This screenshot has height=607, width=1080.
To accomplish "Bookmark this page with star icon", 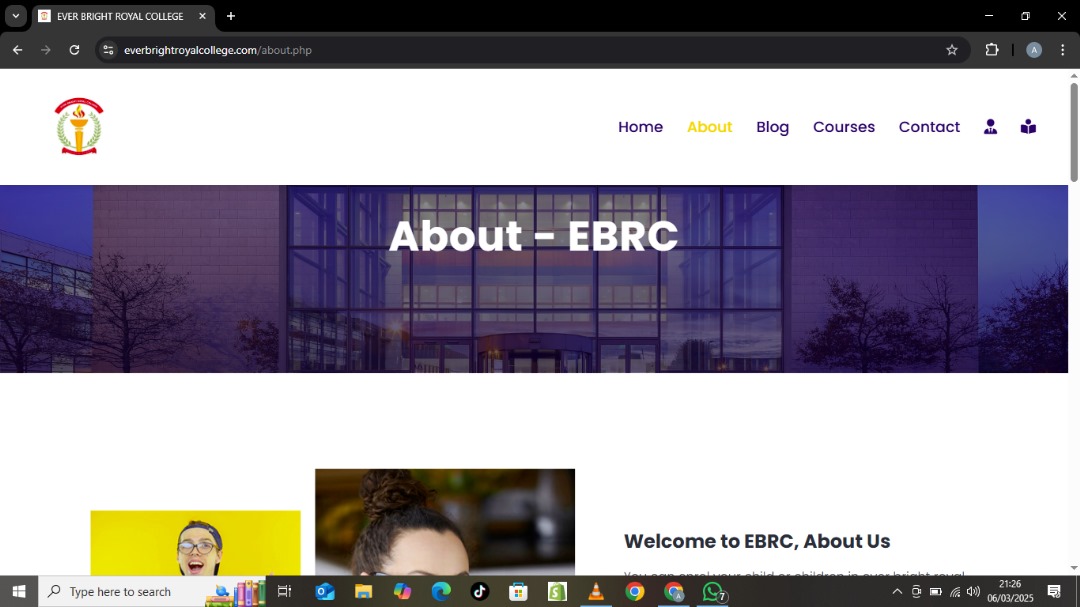I will (952, 50).
